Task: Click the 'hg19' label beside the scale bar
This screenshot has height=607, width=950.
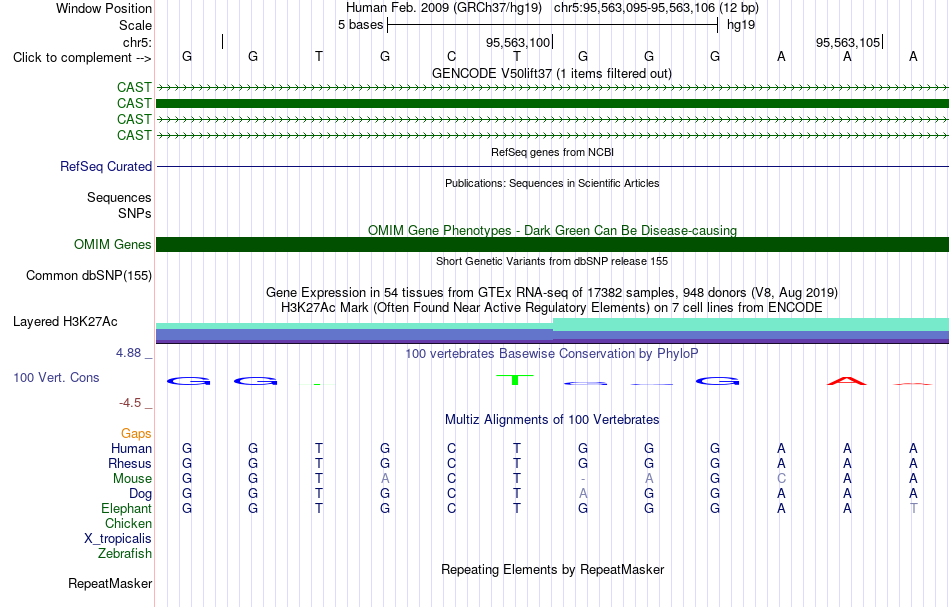Action: pos(741,25)
